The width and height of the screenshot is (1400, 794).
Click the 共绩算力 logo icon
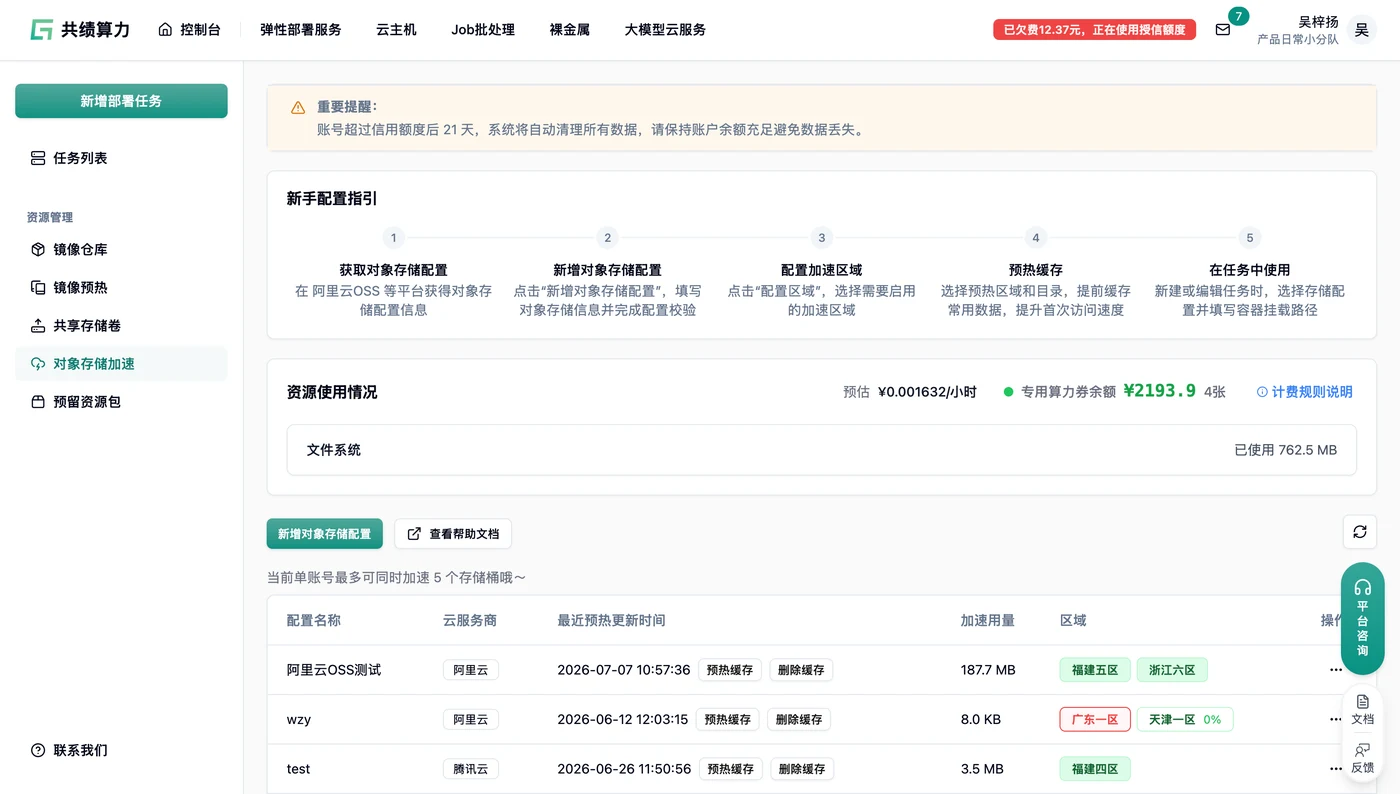click(x=41, y=29)
